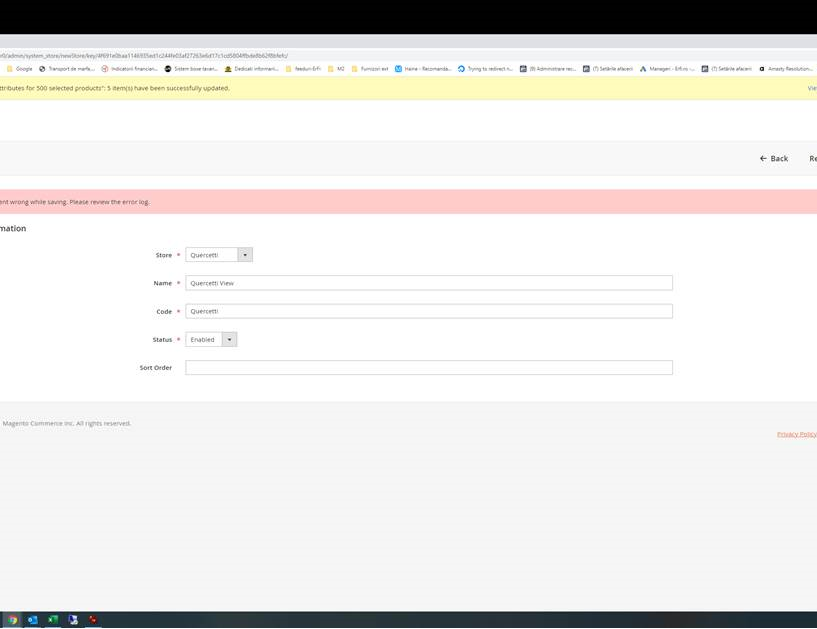Open the Amasty Resolution bookmark
Viewport: 817px width, 629px height.
786,69
